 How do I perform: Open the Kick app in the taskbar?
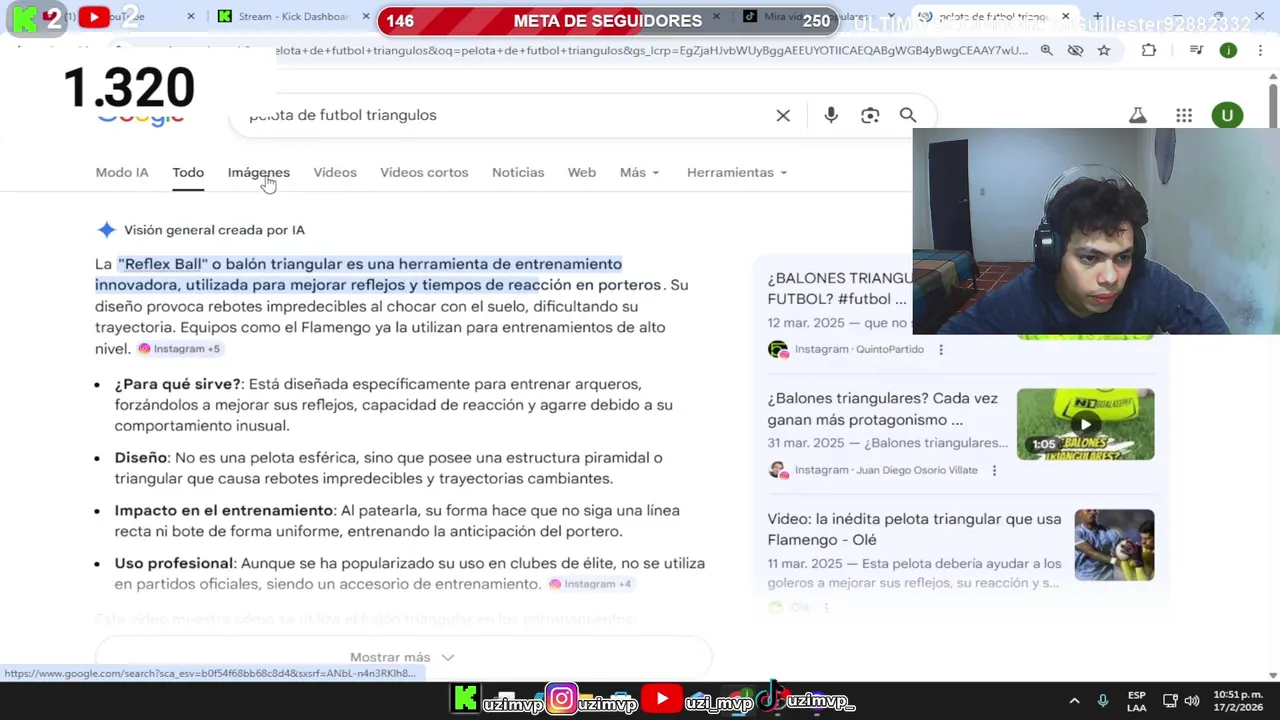point(465,699)
